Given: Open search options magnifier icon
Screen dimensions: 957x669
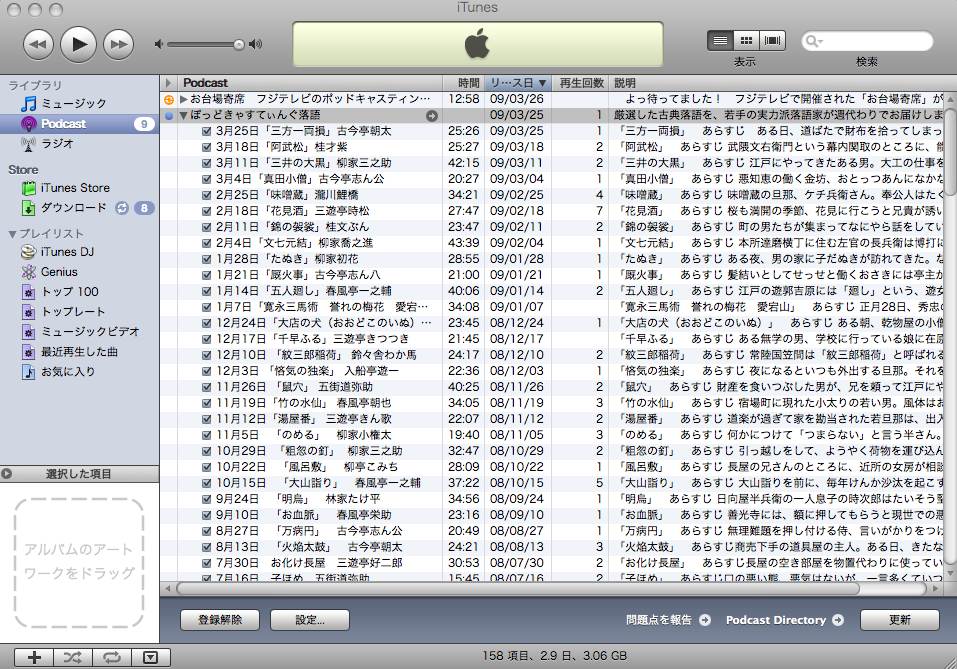Looking at the screenshot, I should [814, 42].
